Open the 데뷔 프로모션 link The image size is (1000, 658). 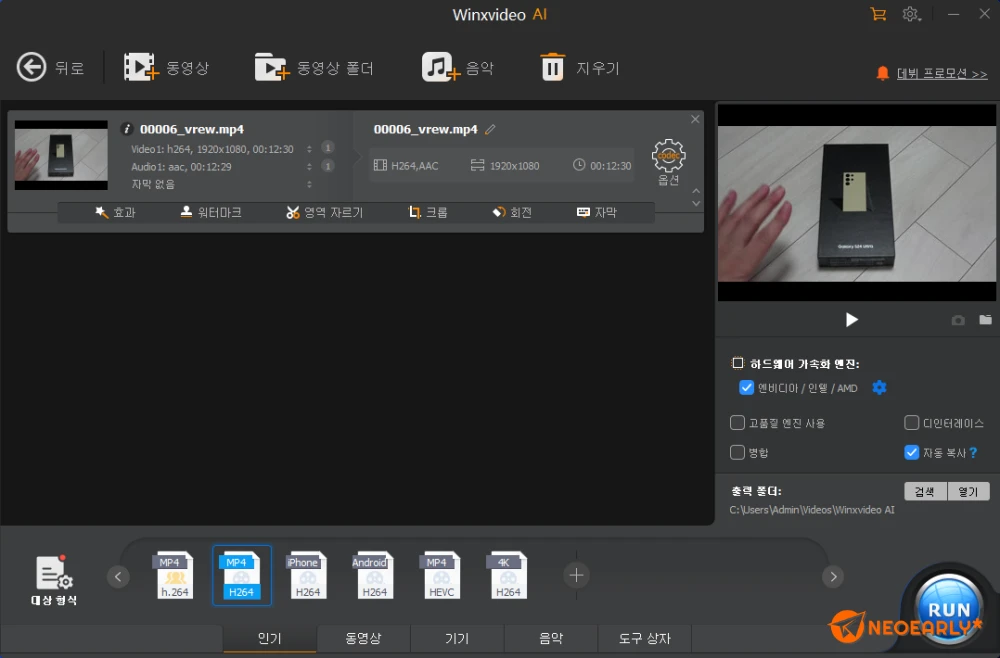pyautogui.click(x=942, y=73)
